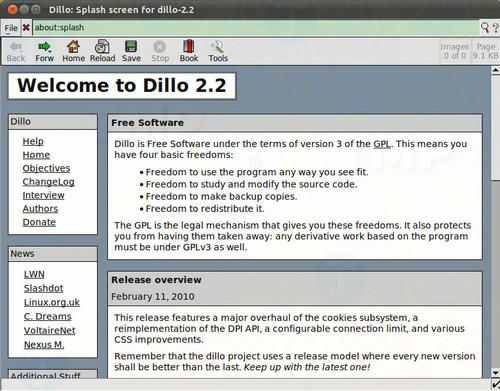Open the Tools menu icon

(218, 47)
